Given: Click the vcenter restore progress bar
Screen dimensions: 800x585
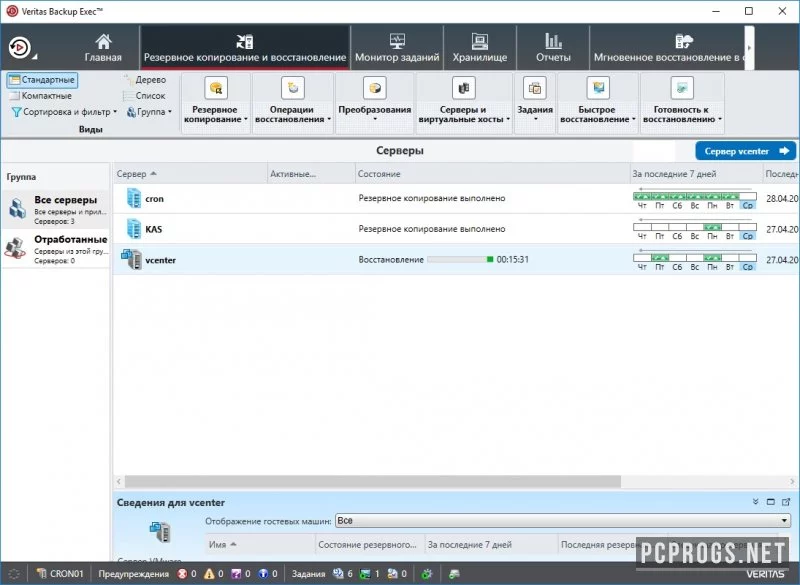Looking at the screenshot, I should (x=460, y=260).
